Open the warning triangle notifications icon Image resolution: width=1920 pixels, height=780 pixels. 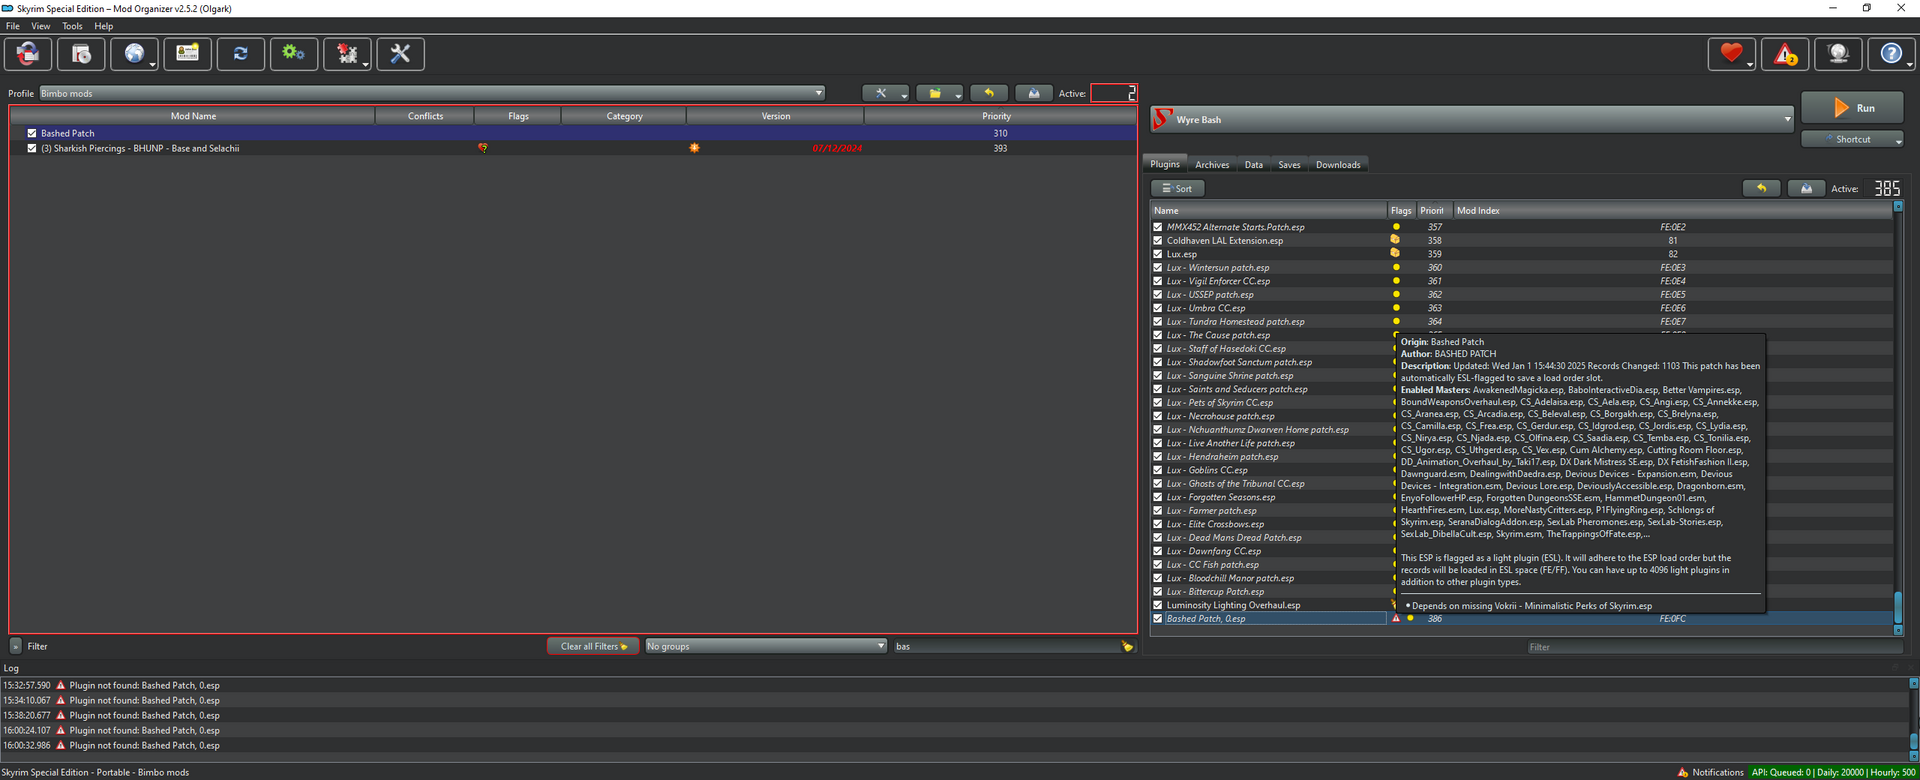[x=1785, y=54]
